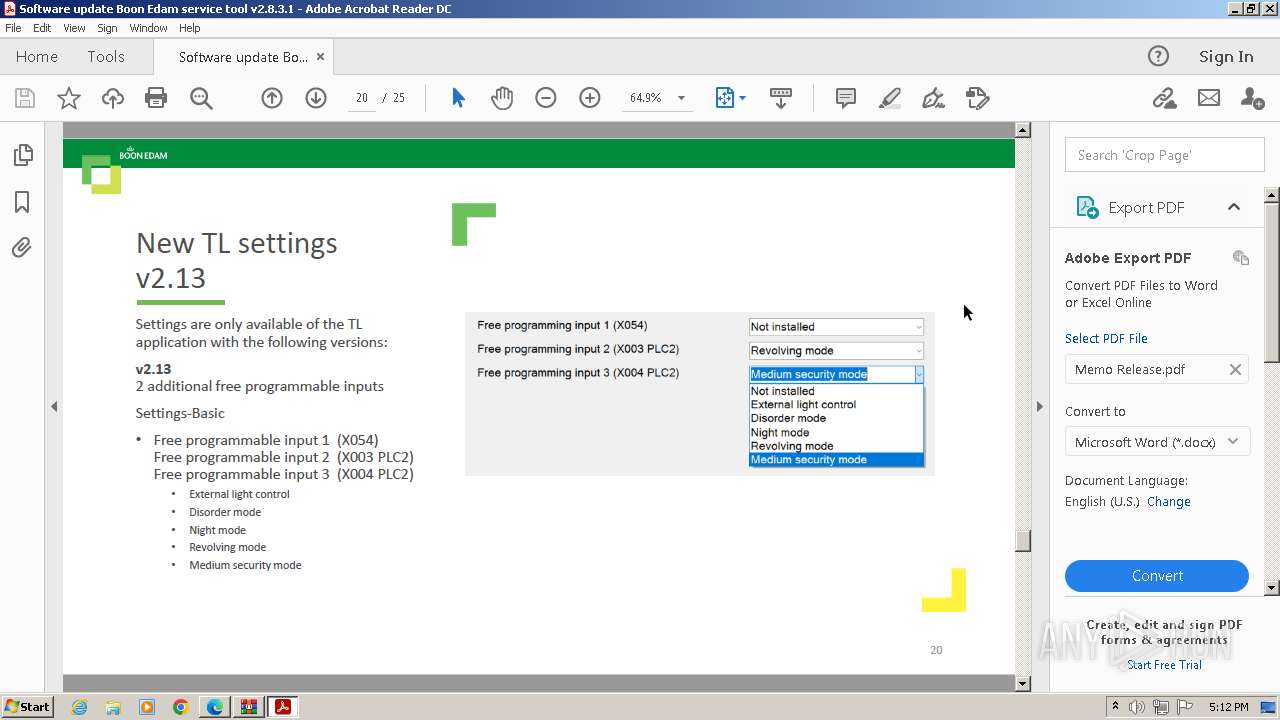Screen dimensions: 1280x720
Task: Open Help question mark icon
Action: click(1158, 56)
